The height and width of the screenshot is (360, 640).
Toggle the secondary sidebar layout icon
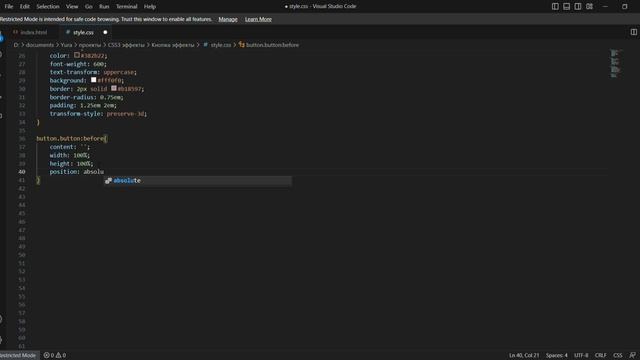pos(578,7)
